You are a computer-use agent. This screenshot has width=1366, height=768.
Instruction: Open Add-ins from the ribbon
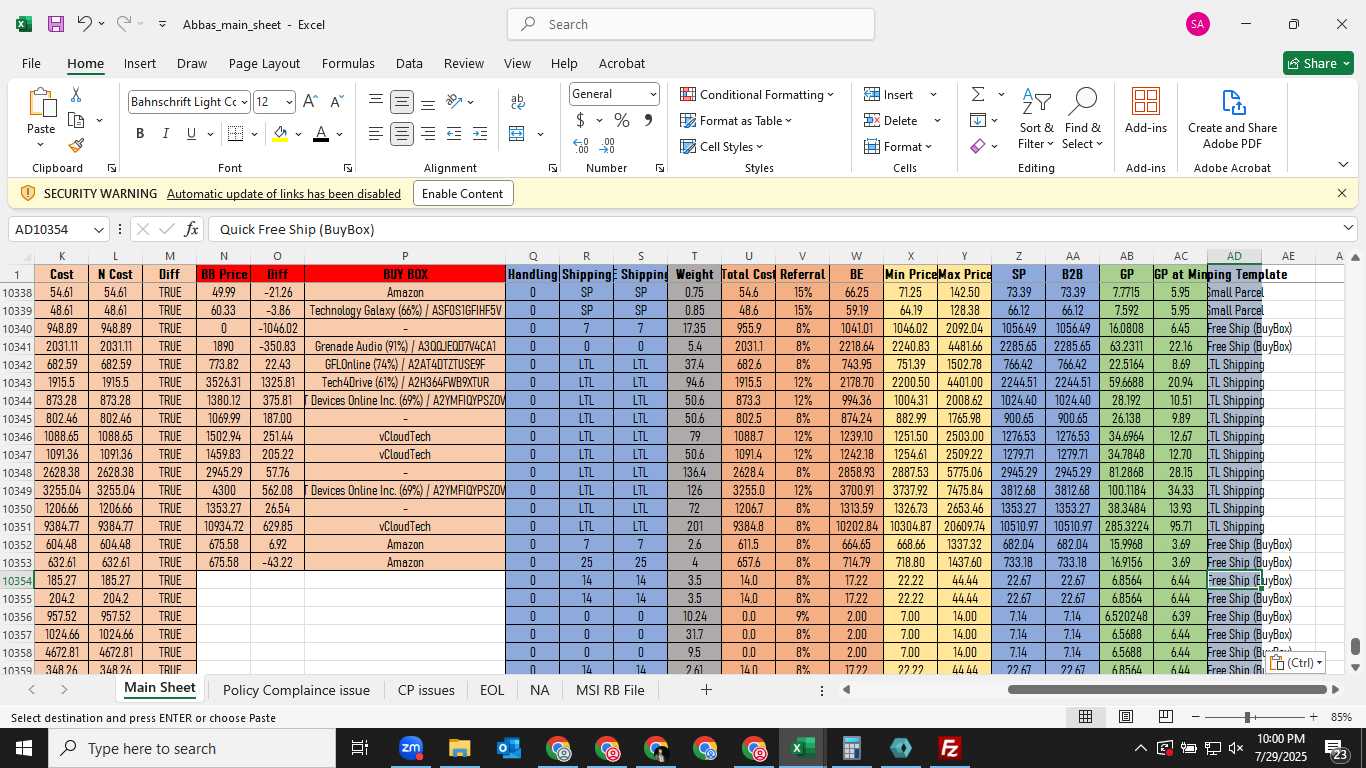point(1145,110)
